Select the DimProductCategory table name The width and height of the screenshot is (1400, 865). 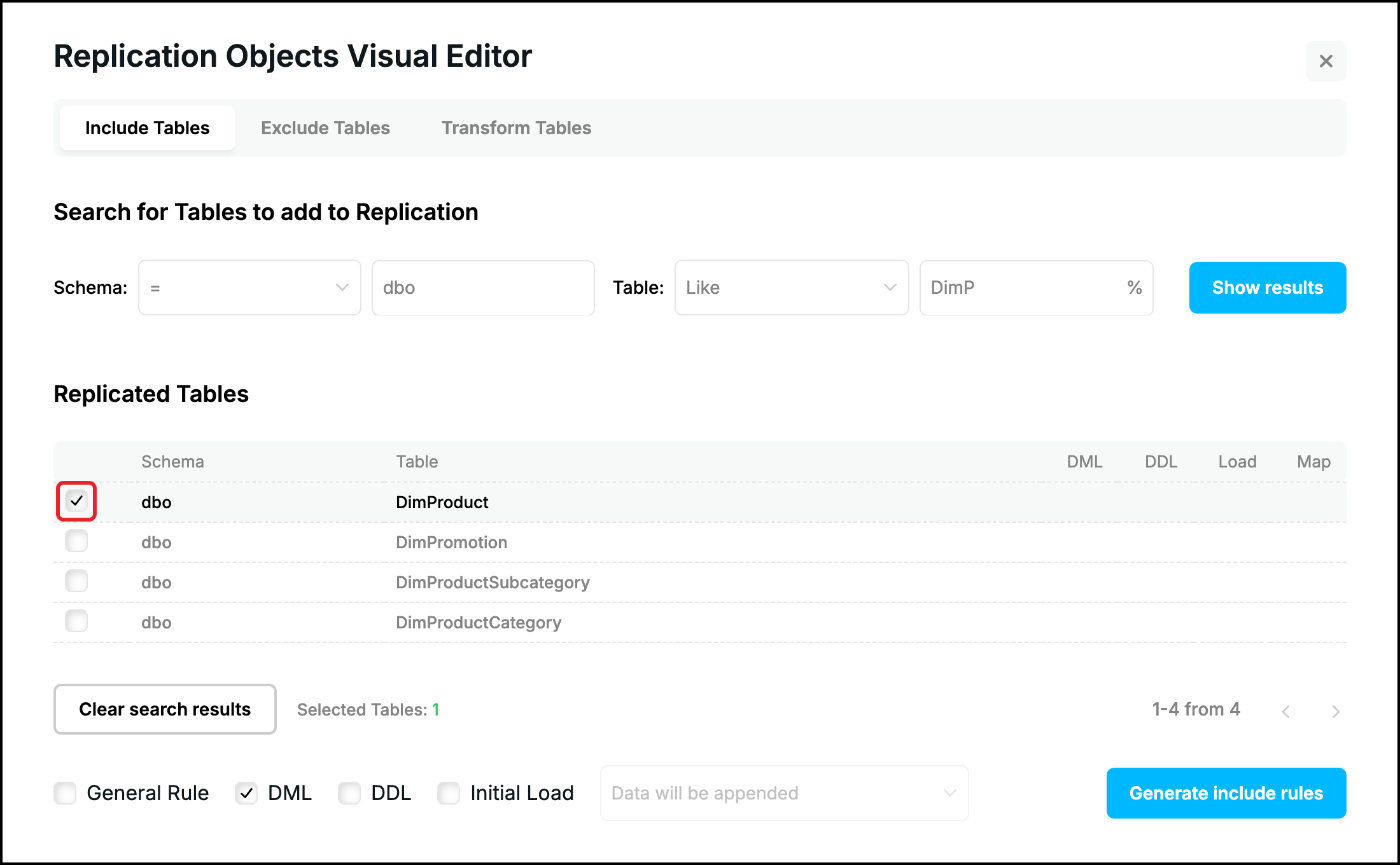point(479,622)
